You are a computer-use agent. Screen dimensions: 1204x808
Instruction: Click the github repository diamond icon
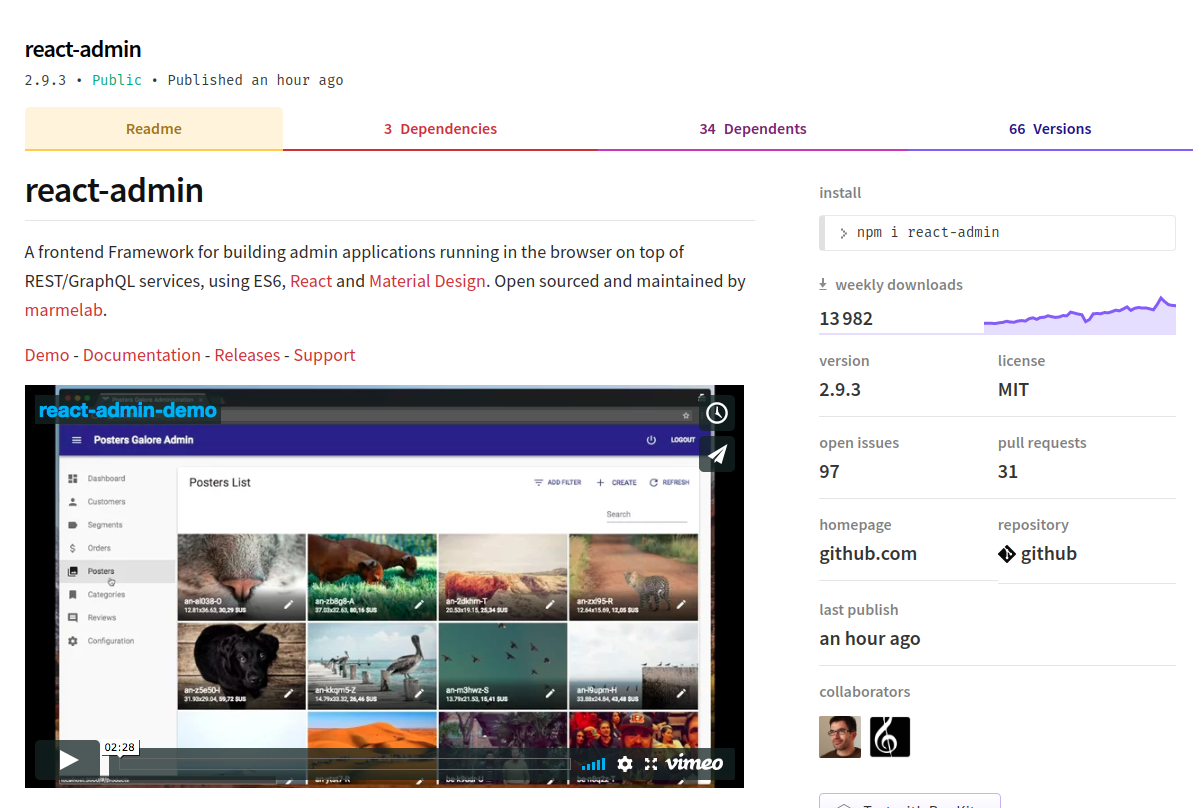tap(1007, 554)
